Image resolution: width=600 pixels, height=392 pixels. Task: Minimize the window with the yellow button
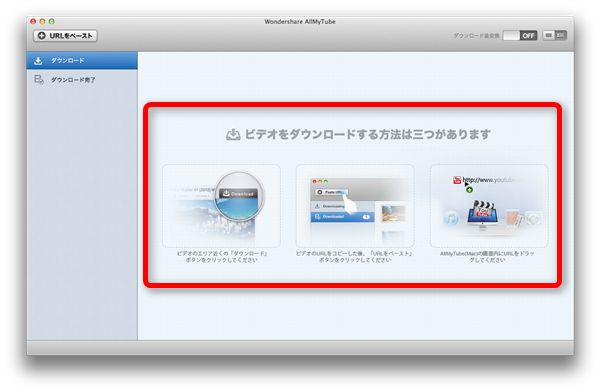click(x=42, y=22)
